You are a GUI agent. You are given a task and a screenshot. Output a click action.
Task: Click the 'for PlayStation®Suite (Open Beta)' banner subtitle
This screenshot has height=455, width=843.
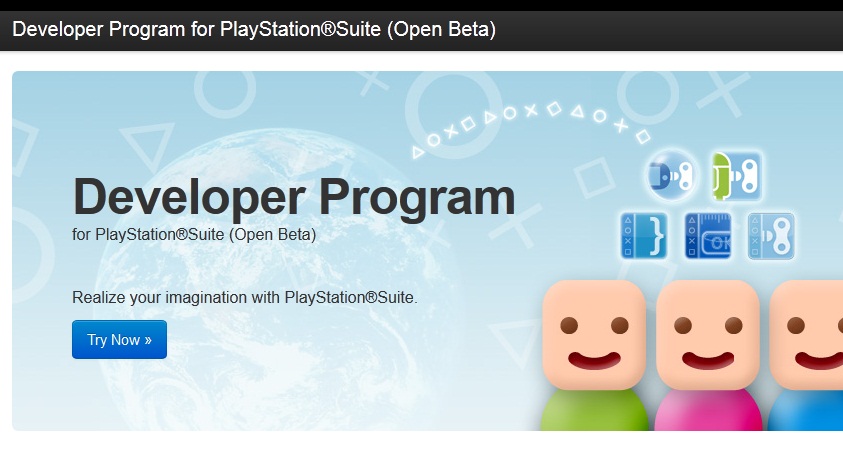(194, 234)
